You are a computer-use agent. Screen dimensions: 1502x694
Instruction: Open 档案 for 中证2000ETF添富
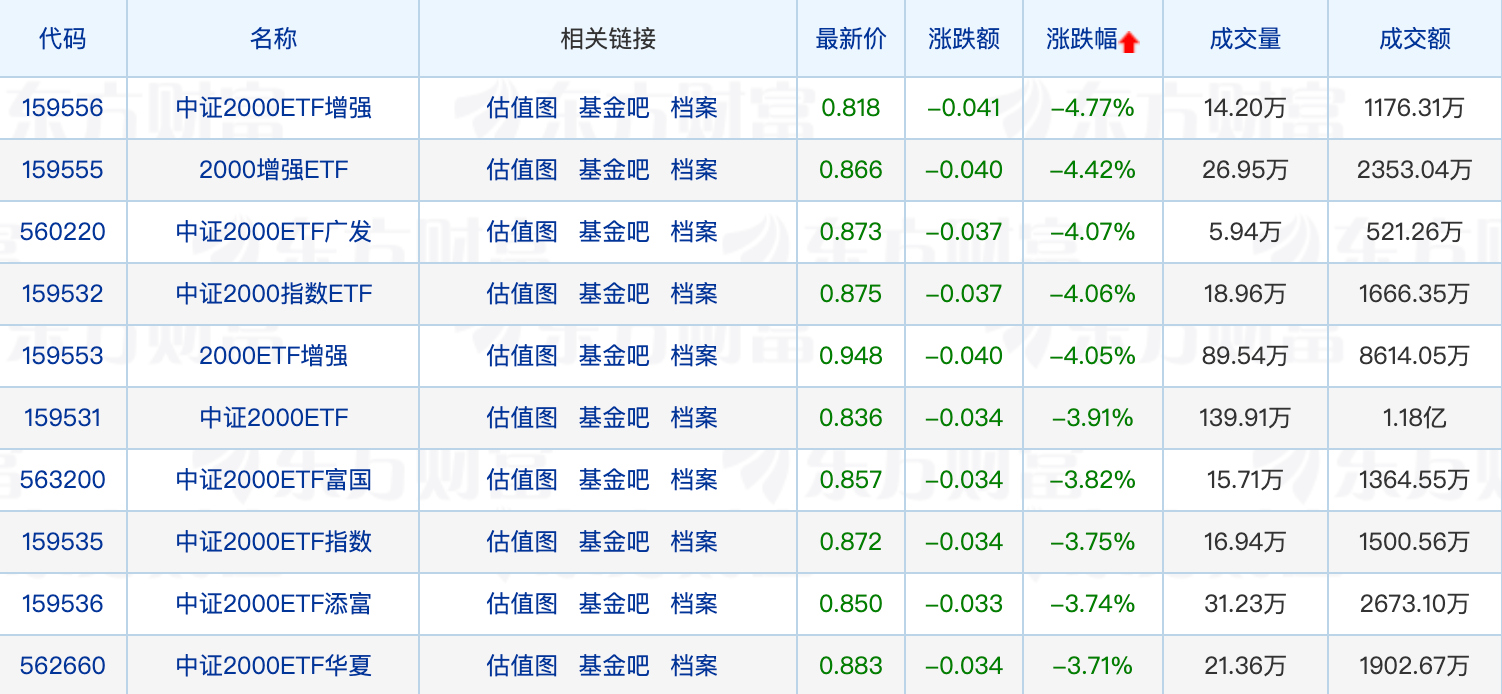click(694, 603)
